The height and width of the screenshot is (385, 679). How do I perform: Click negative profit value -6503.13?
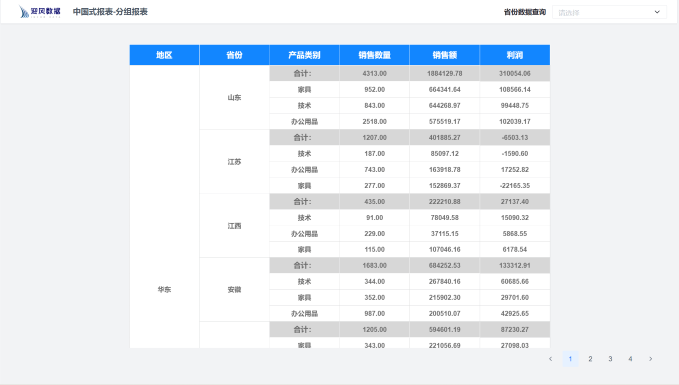coord(515,138)
